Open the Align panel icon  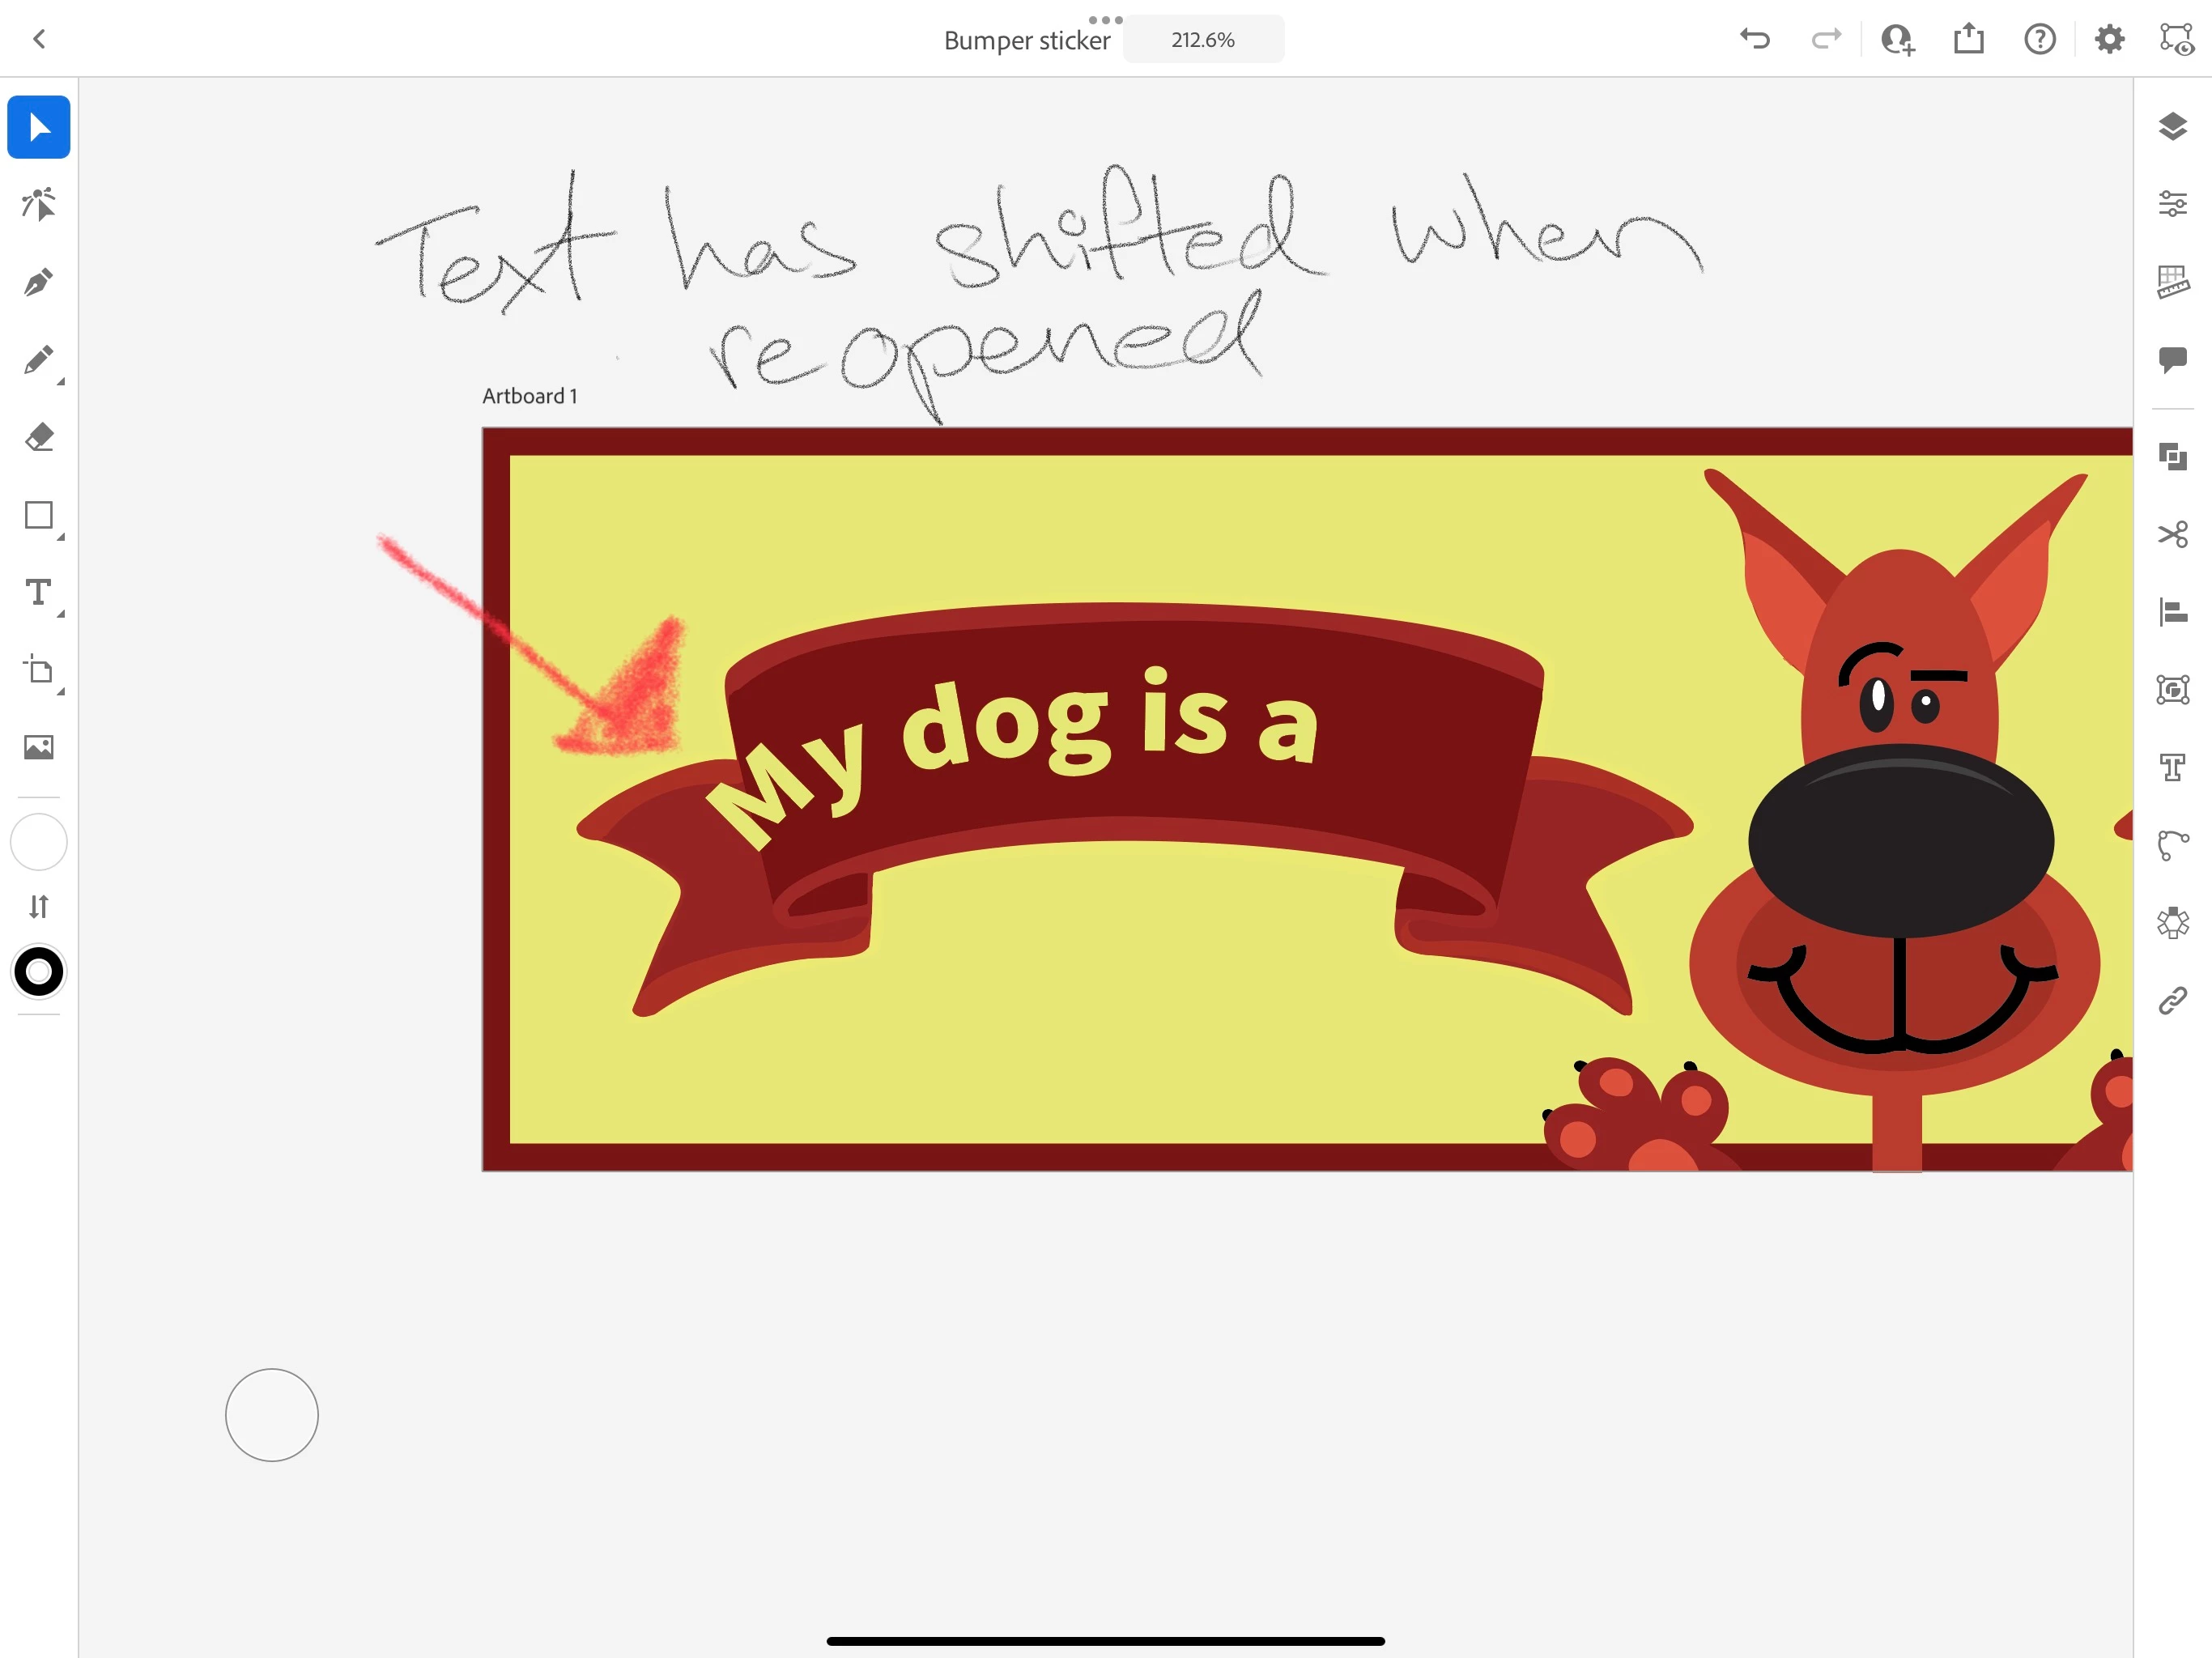[2172, 611]
